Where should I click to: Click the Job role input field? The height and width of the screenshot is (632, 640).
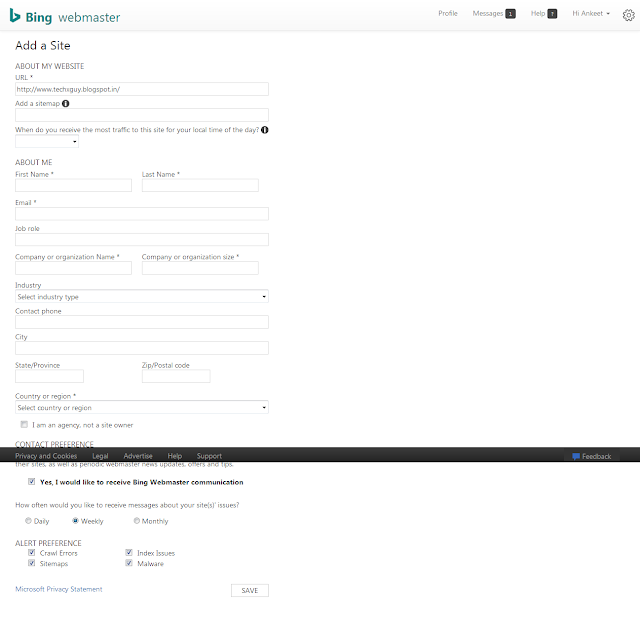(142, 240)
